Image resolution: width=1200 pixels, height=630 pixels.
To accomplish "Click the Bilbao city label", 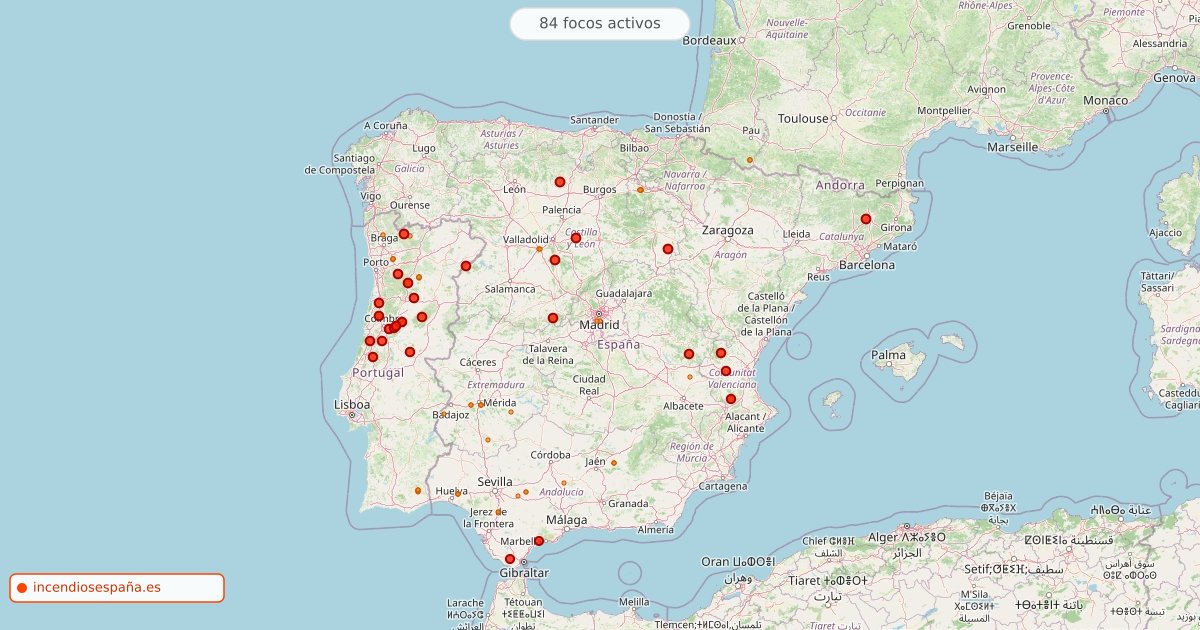I will [x=634, y=148].
